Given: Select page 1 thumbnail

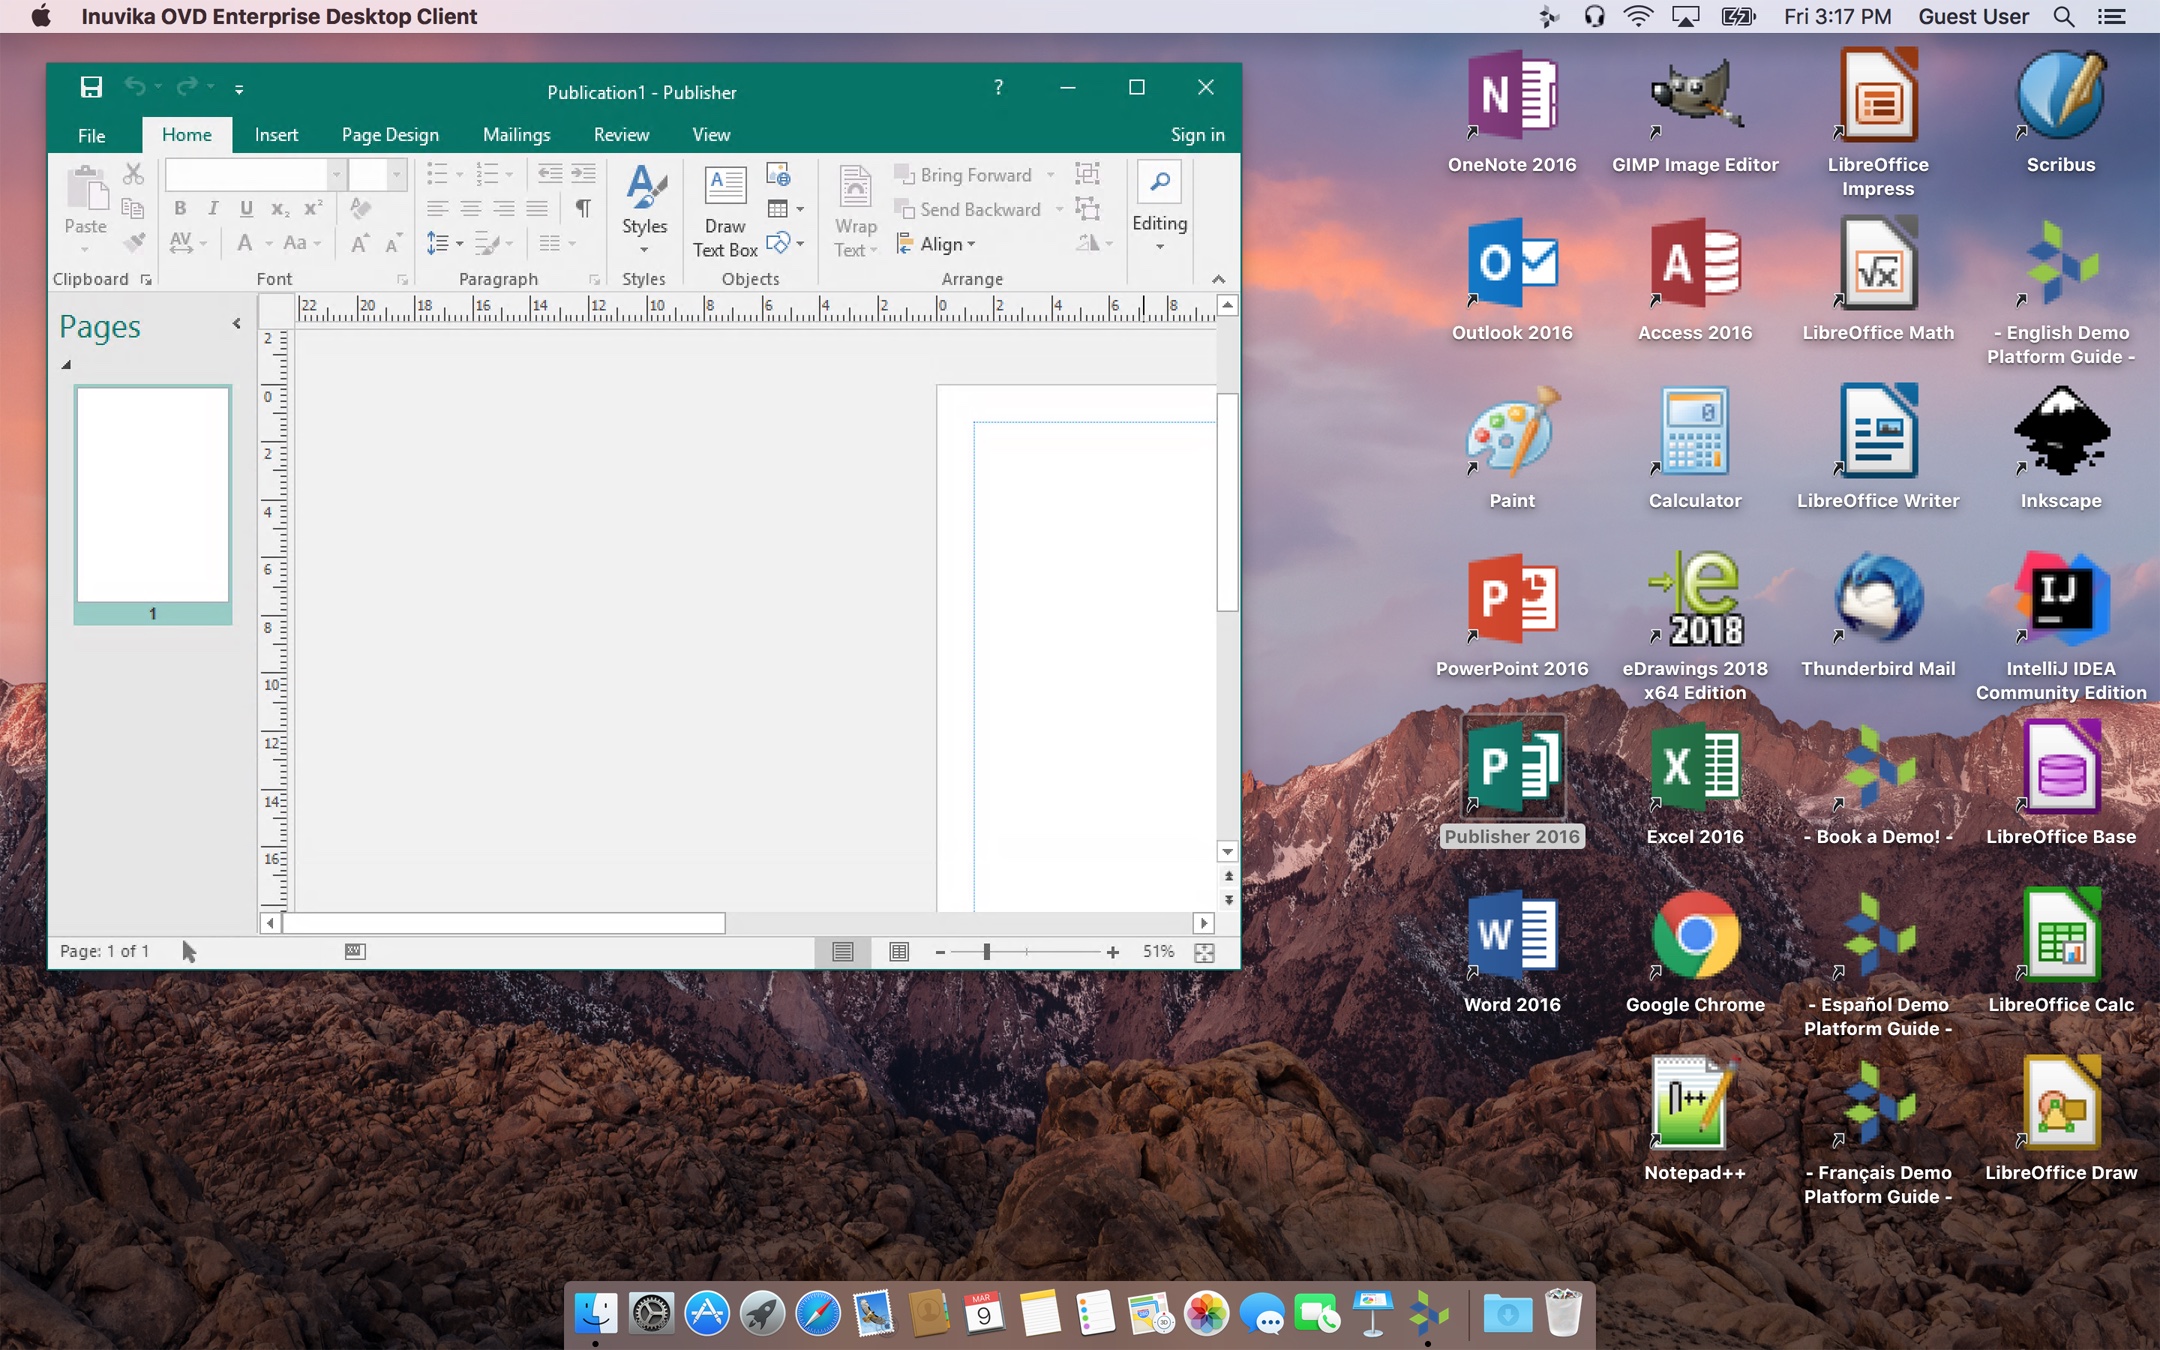Looking at the screenshot, I should point(153,496).
